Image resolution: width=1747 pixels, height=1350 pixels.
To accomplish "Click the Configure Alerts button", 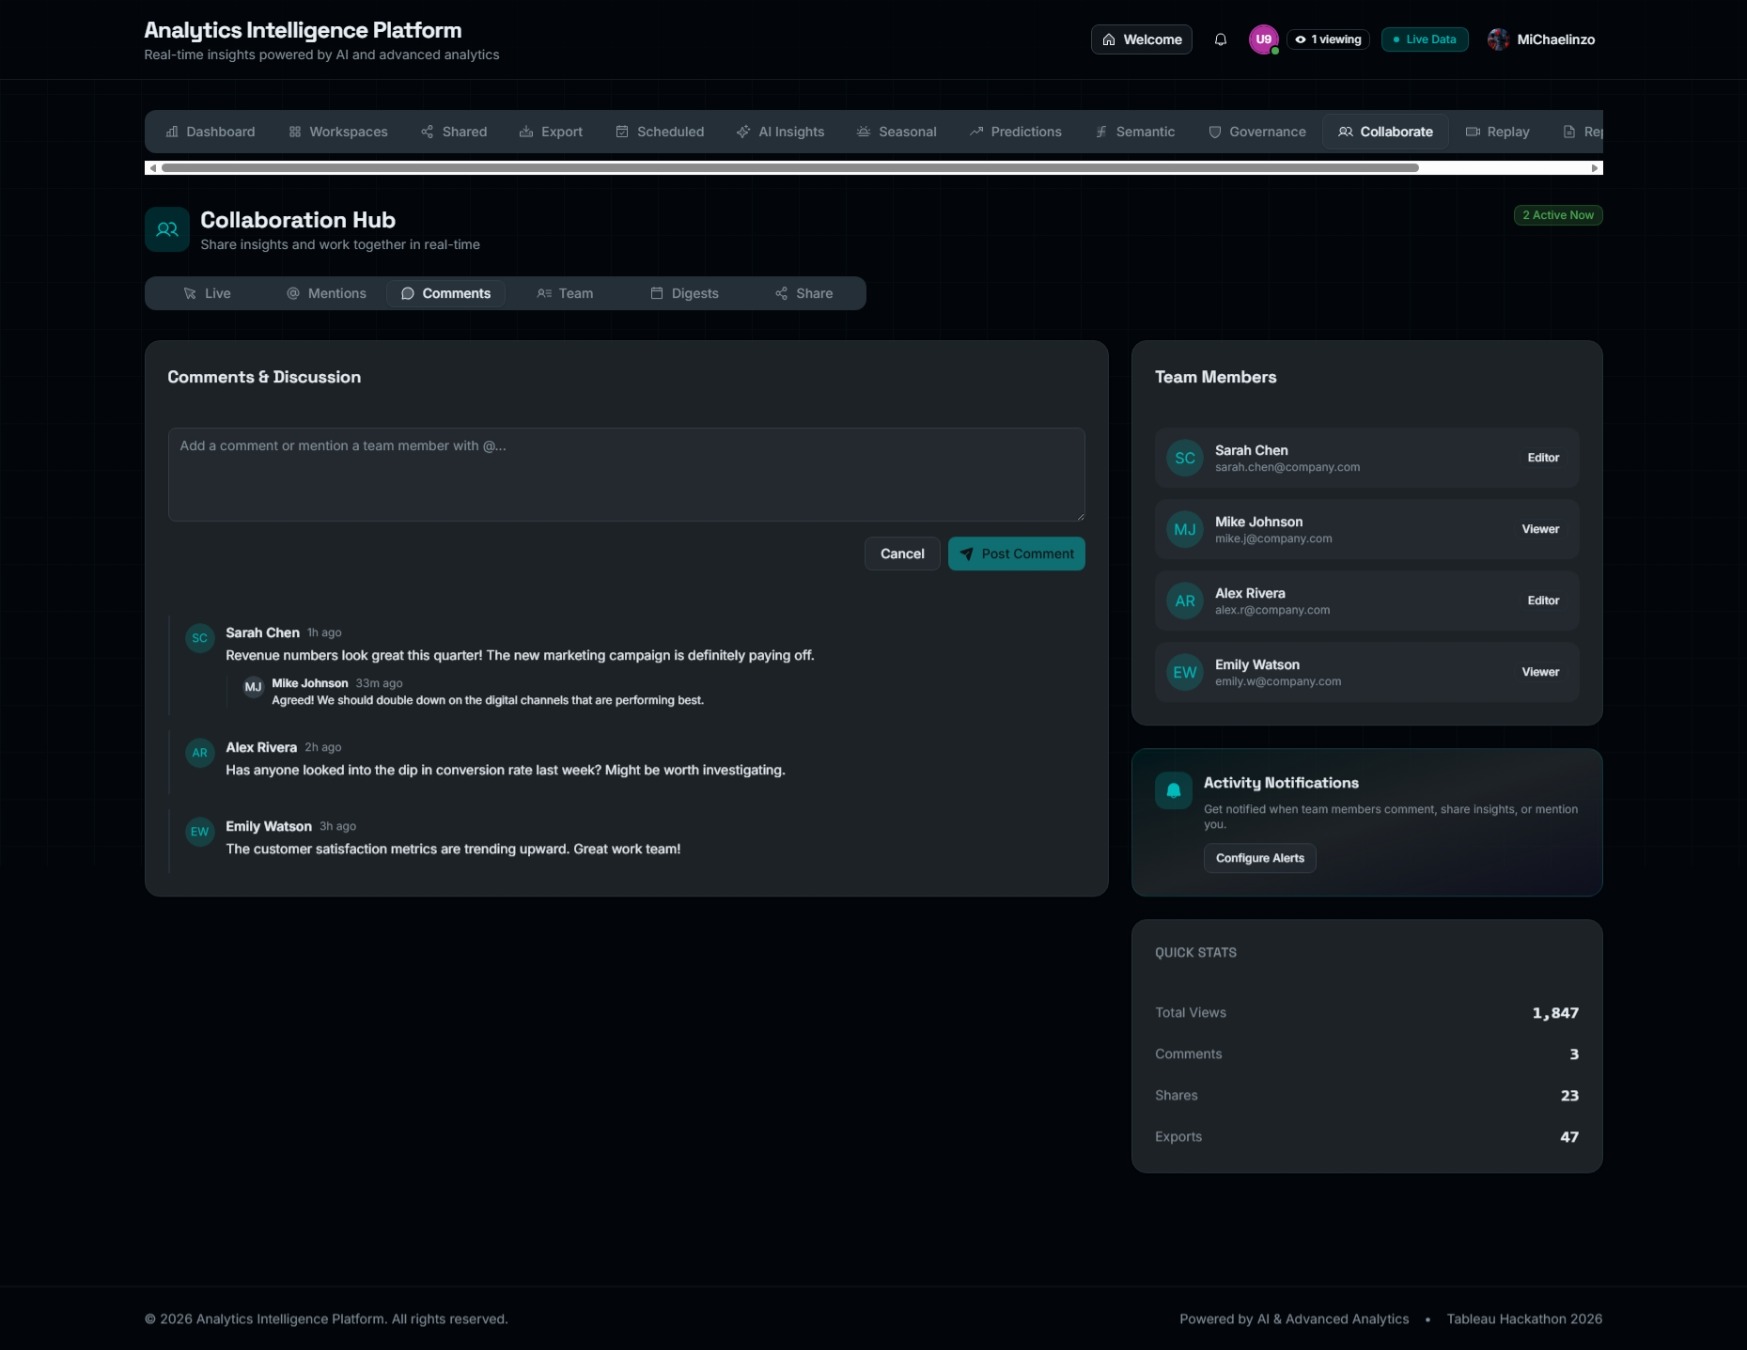I will (1260, 858).
